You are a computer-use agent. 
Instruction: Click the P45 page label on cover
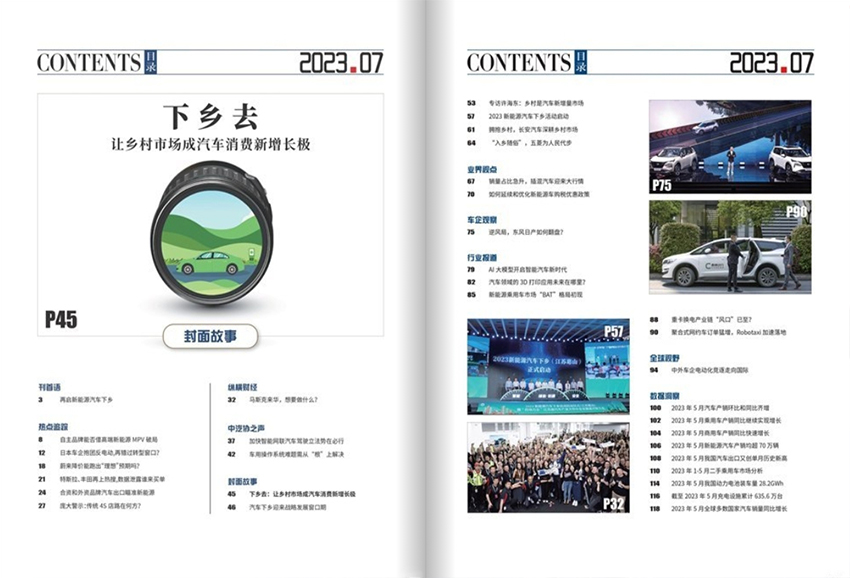click(x=61, y=319)
